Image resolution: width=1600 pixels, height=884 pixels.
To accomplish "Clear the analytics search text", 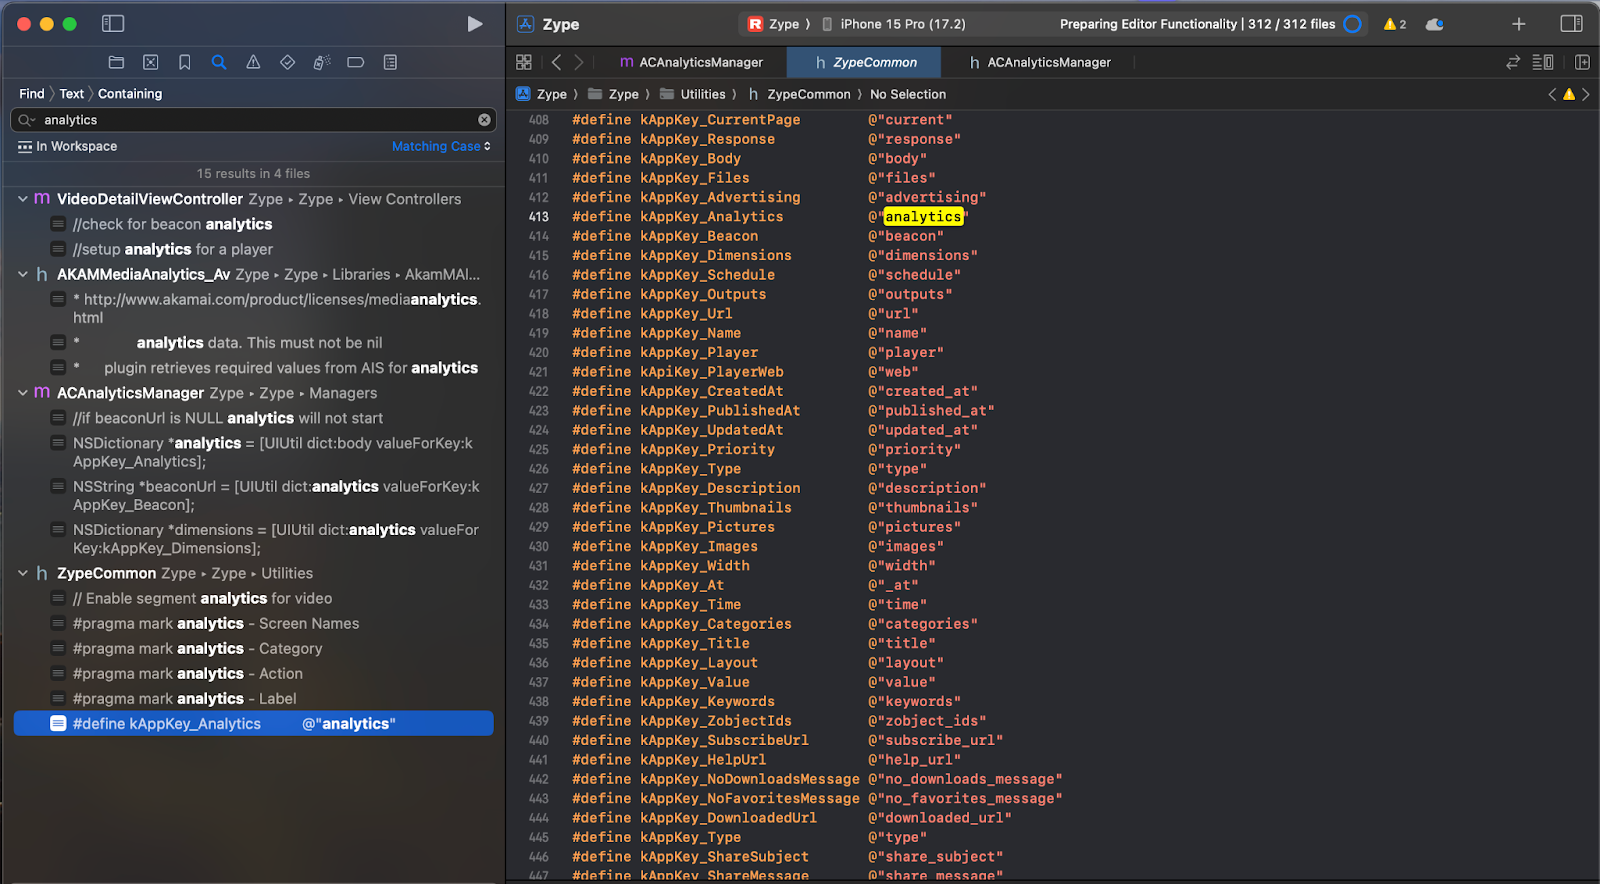I will [485, 120].
